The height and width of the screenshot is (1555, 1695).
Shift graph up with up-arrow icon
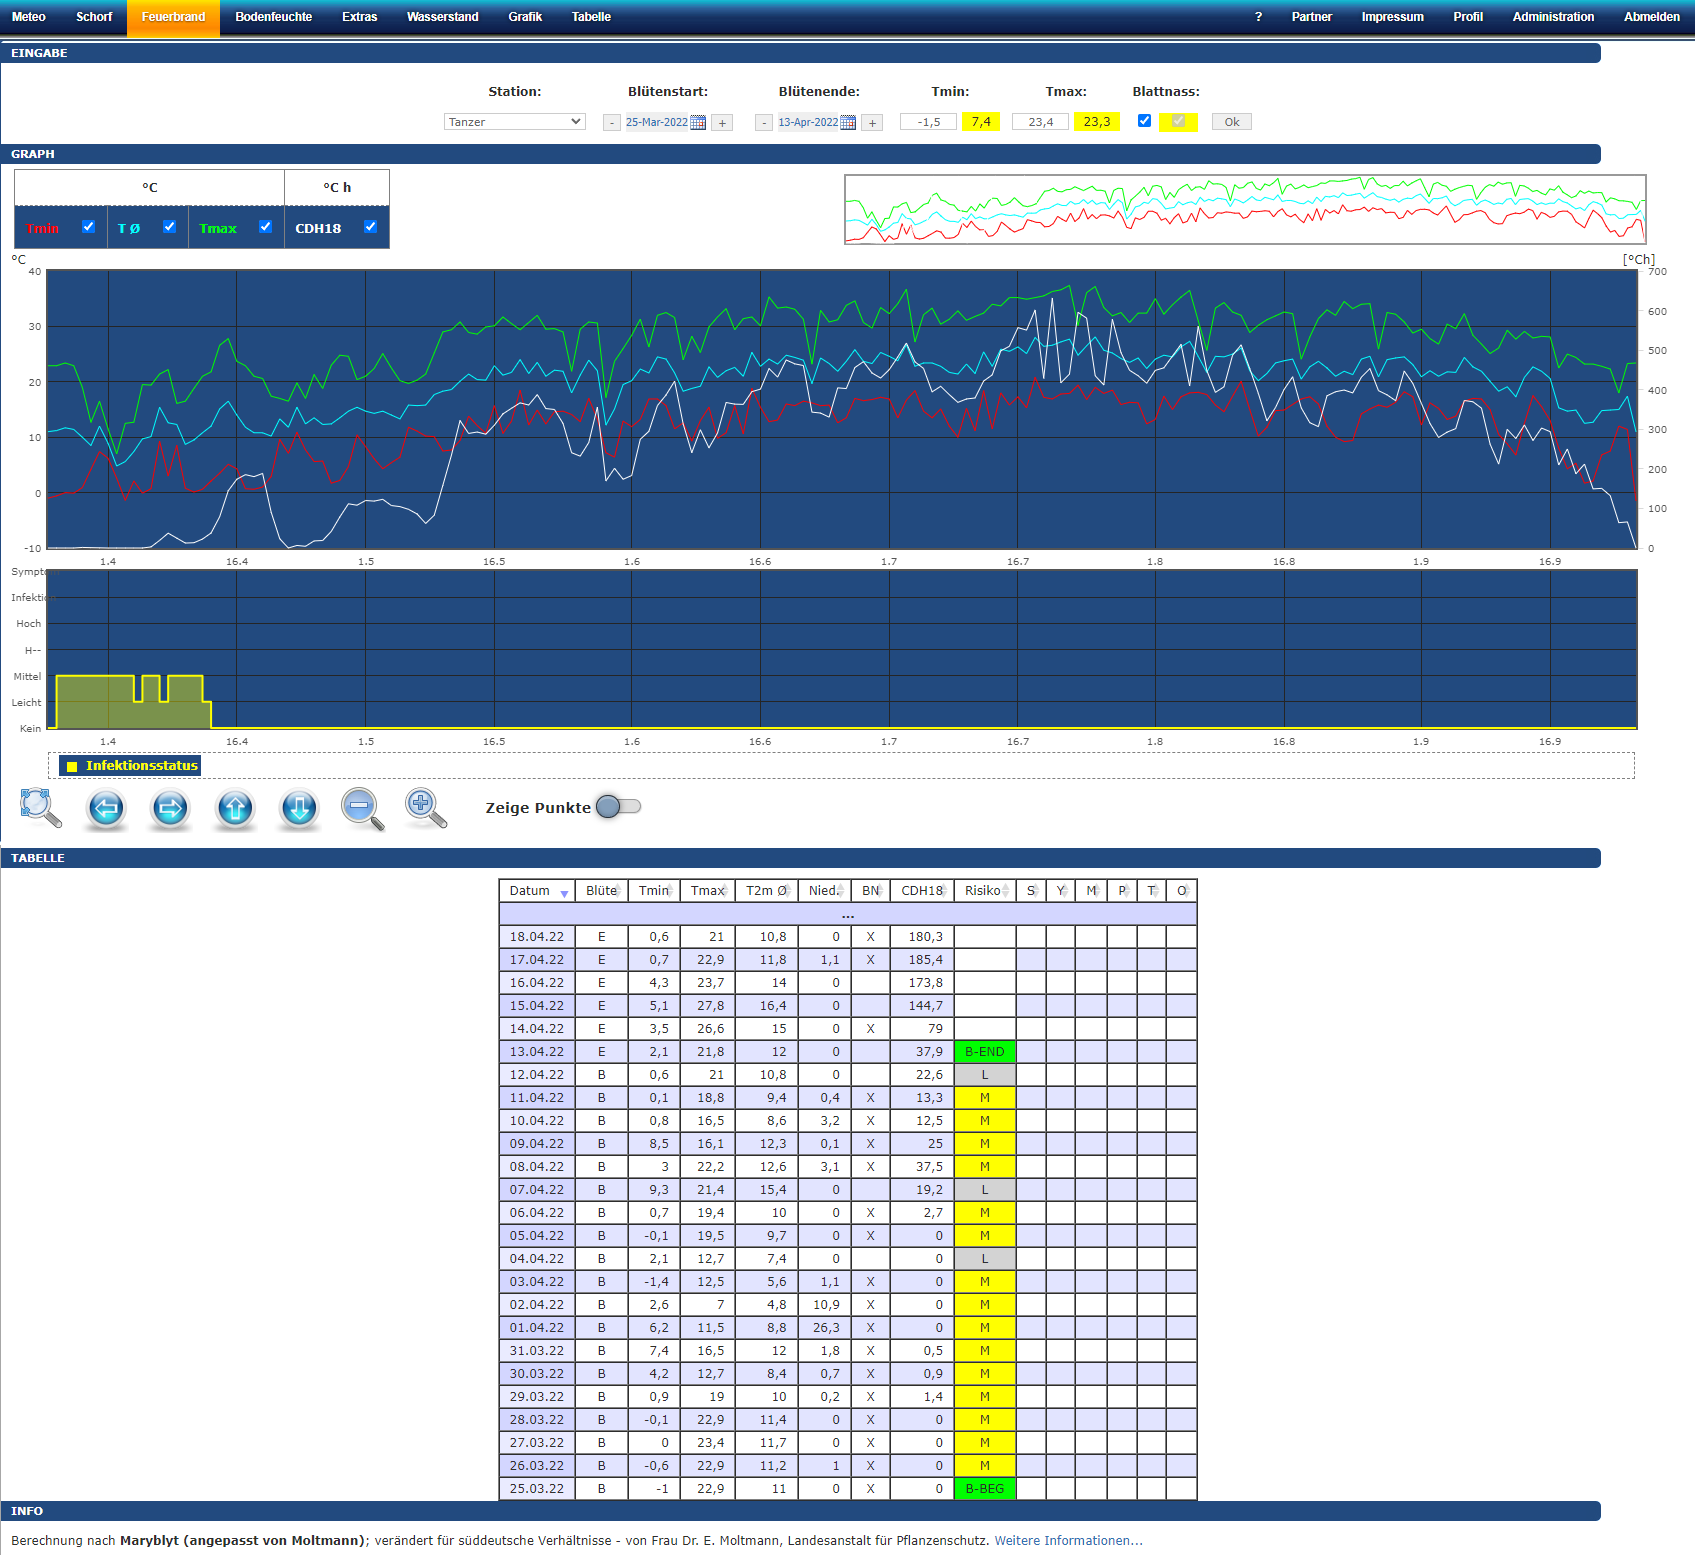[x=235, y=807]
